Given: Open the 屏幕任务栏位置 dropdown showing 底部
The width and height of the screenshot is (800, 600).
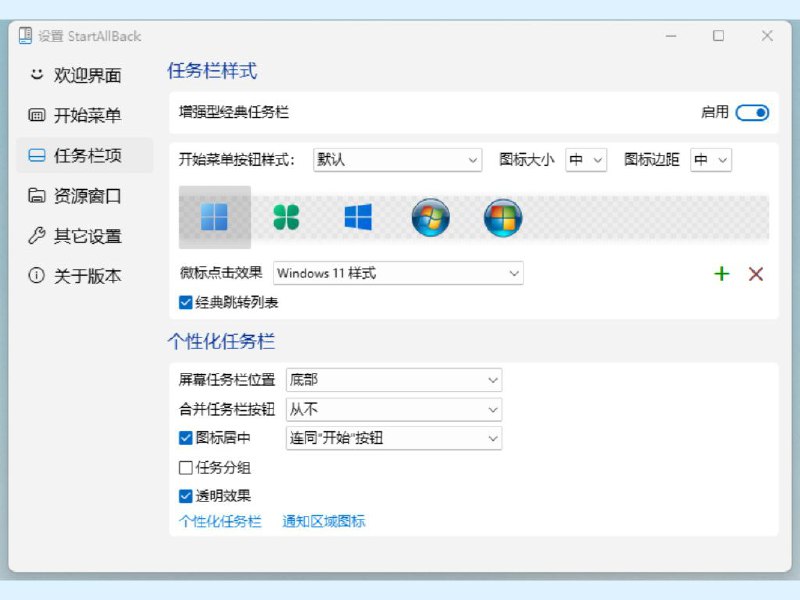Looking at the screenshot, I should (x=394, y=380).
